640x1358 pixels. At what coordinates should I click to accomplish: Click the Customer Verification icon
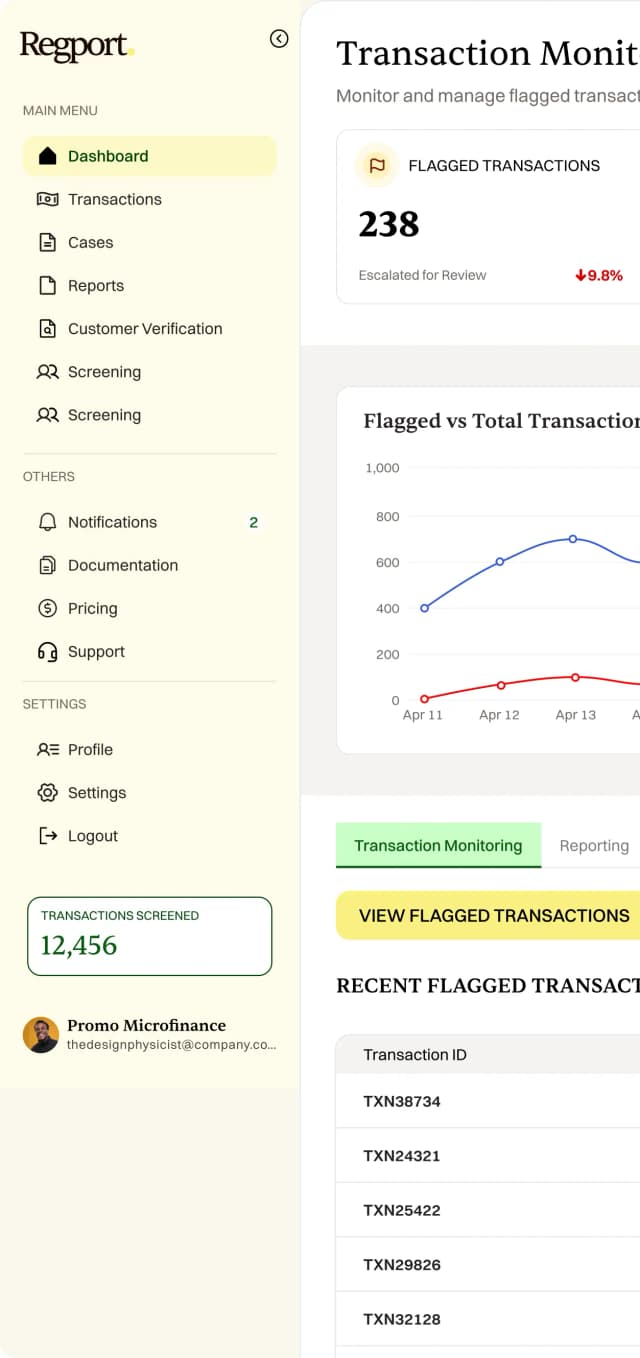47,328
